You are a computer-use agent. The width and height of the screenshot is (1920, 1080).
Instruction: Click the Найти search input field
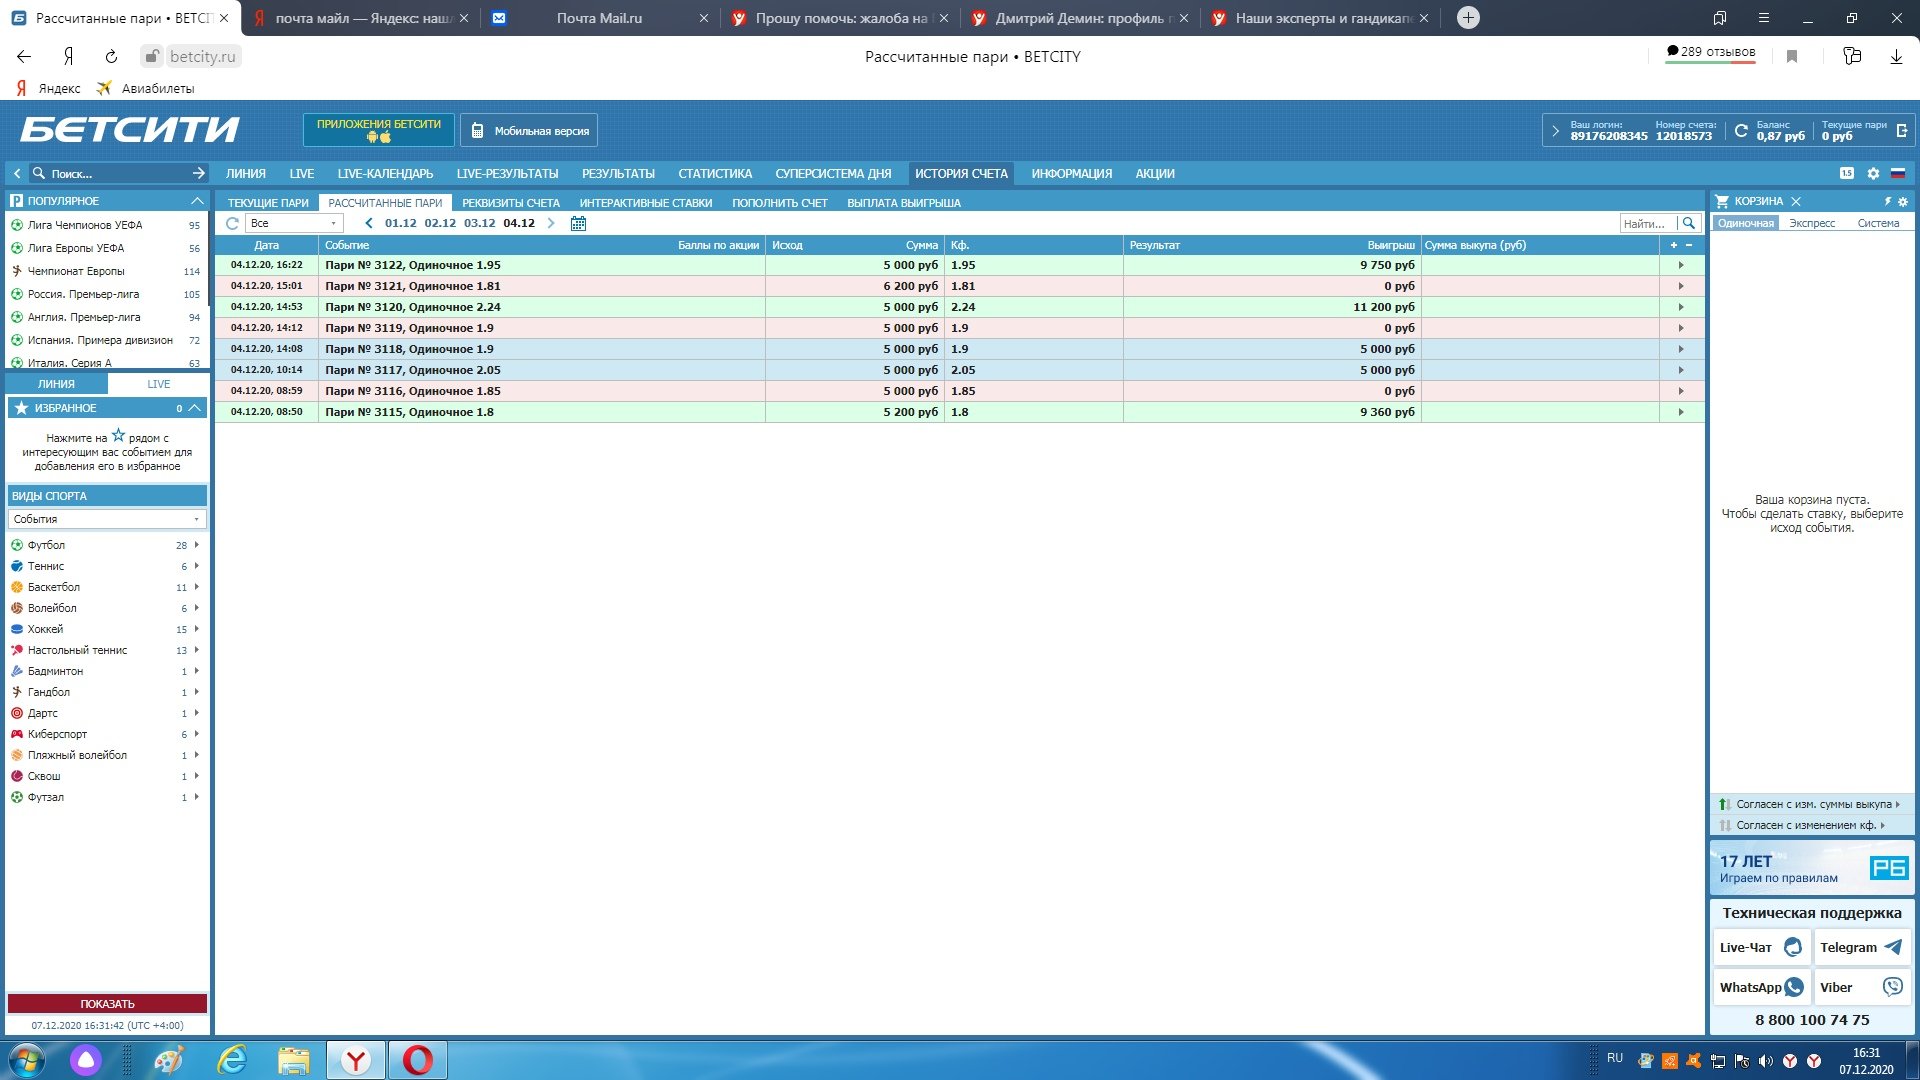click(x=1646, y=223)
